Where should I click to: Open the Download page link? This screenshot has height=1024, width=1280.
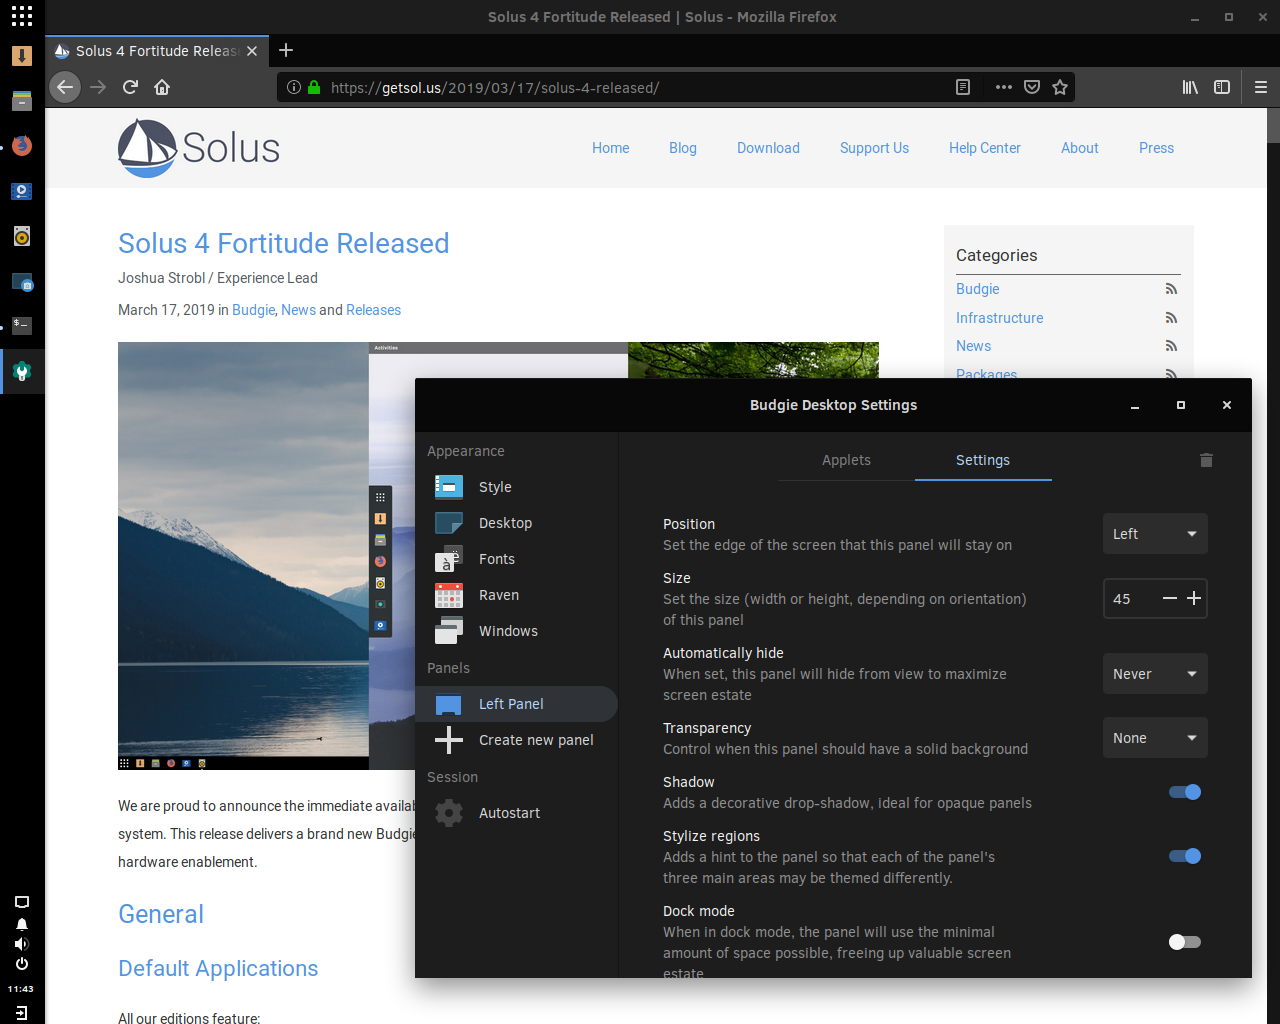[x=768, y=148]
